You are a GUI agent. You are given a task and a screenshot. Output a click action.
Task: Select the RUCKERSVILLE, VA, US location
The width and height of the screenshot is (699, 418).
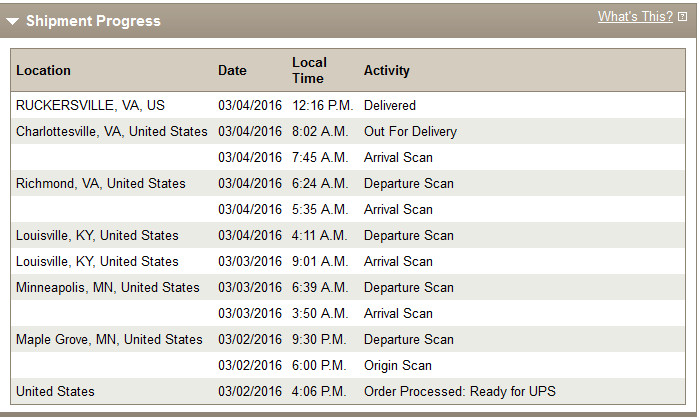(x=90, y=105)
